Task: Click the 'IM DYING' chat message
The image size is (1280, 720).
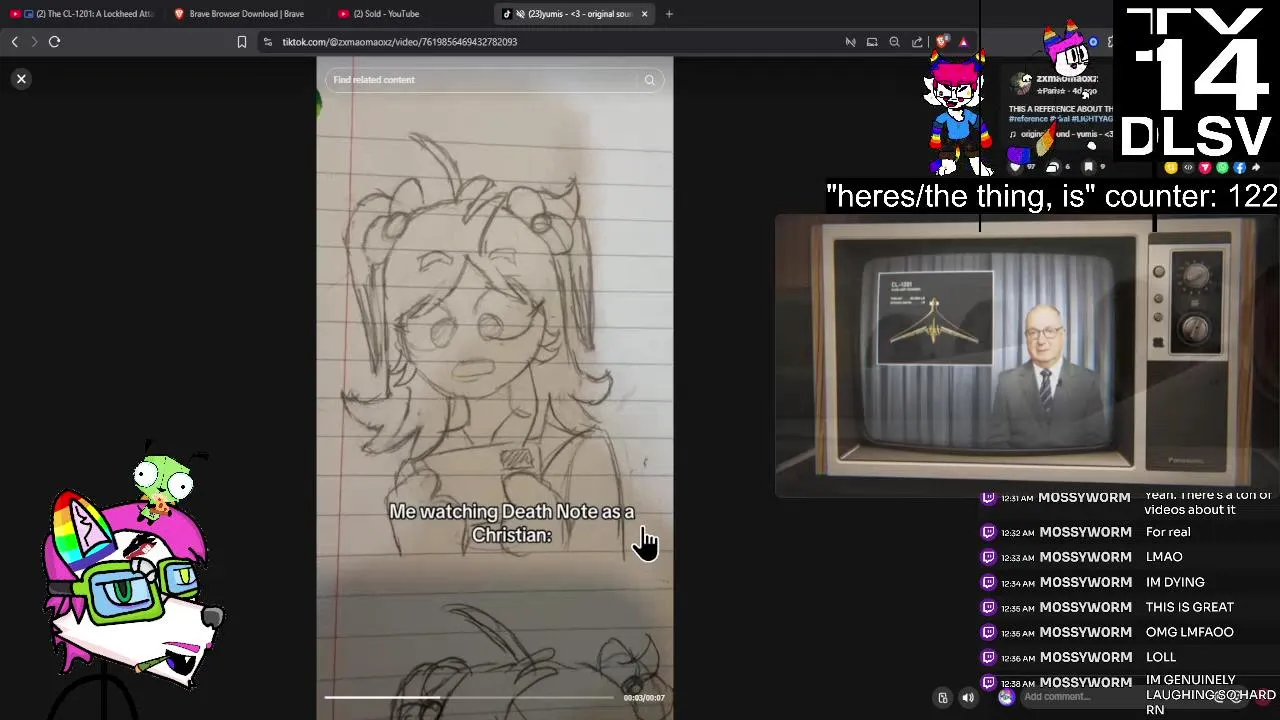Action: pyautogui.click(x=1175, y=582)
